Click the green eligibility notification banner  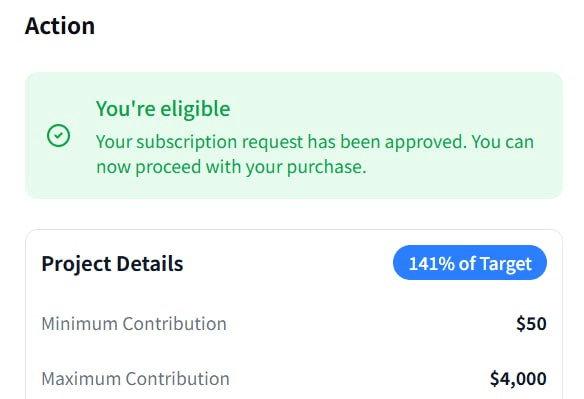pyautogui.click(x=293, y=136)
